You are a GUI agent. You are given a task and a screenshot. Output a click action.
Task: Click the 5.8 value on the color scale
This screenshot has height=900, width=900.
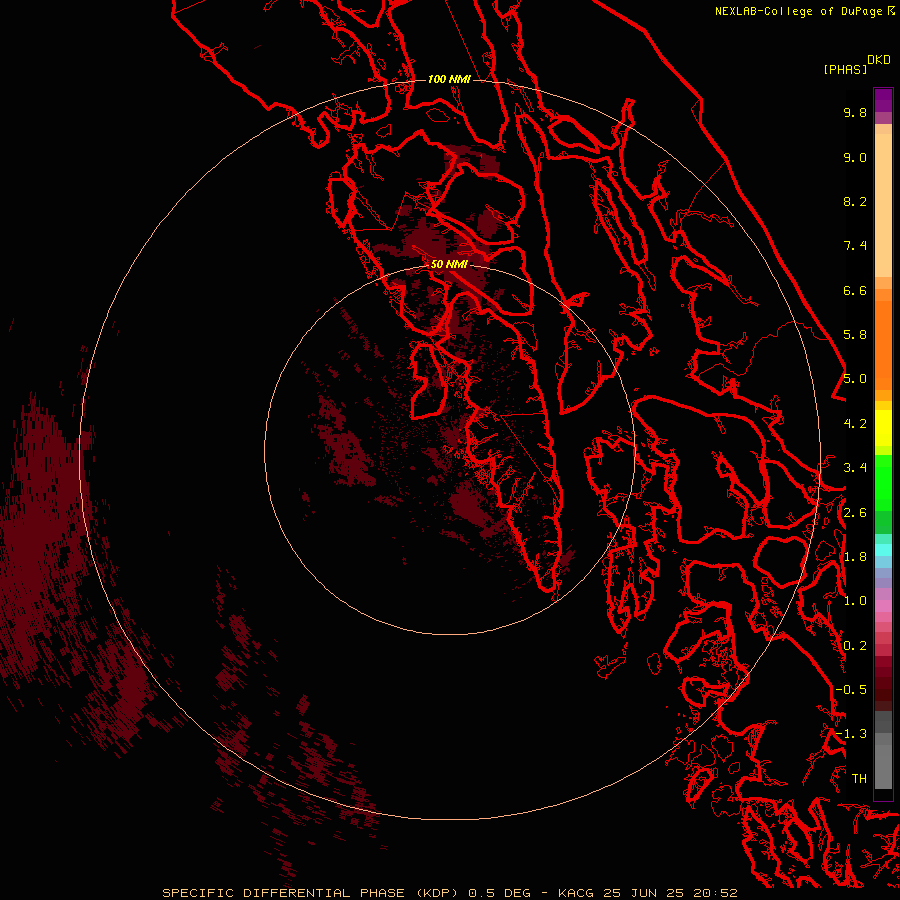pos(855,335)
